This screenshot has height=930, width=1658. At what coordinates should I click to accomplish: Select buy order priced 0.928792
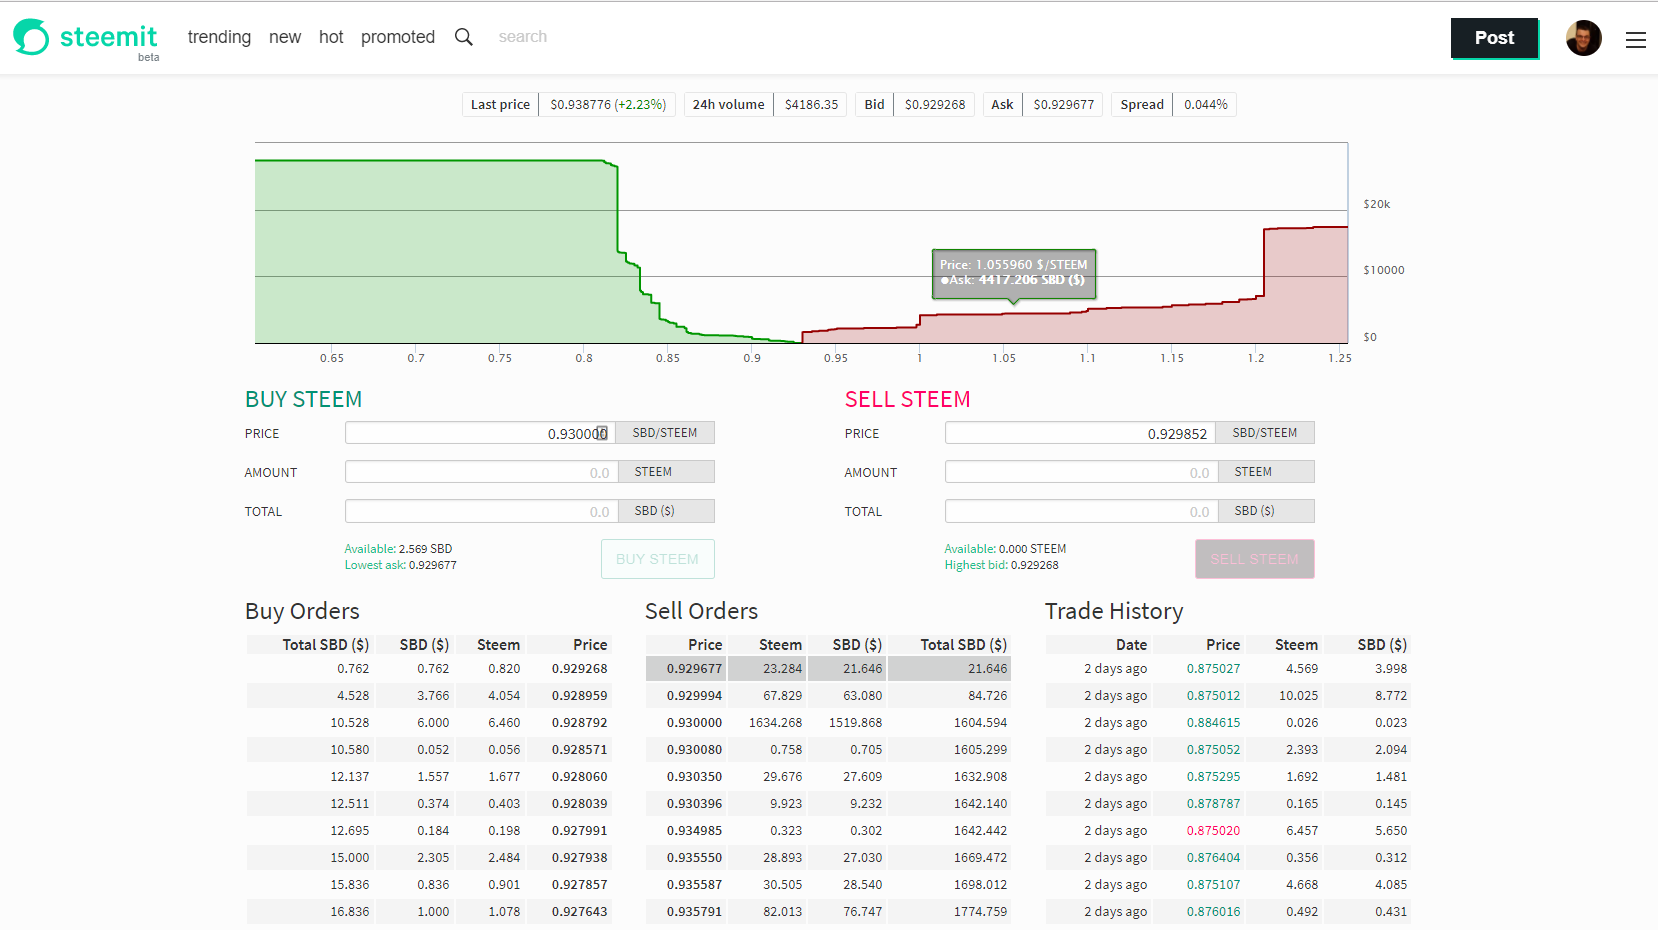(x=428, y=723)
